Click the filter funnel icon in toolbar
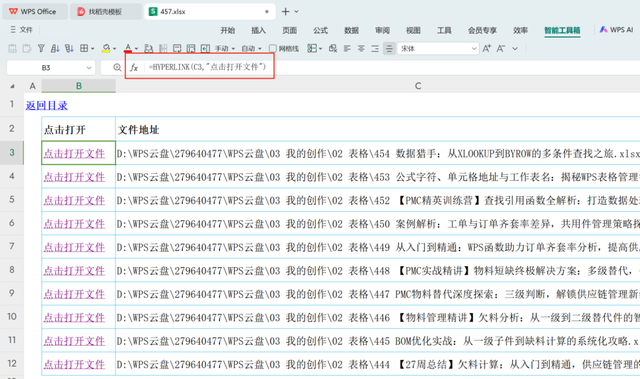Screen dimensions: 640x379 (41, 49)
